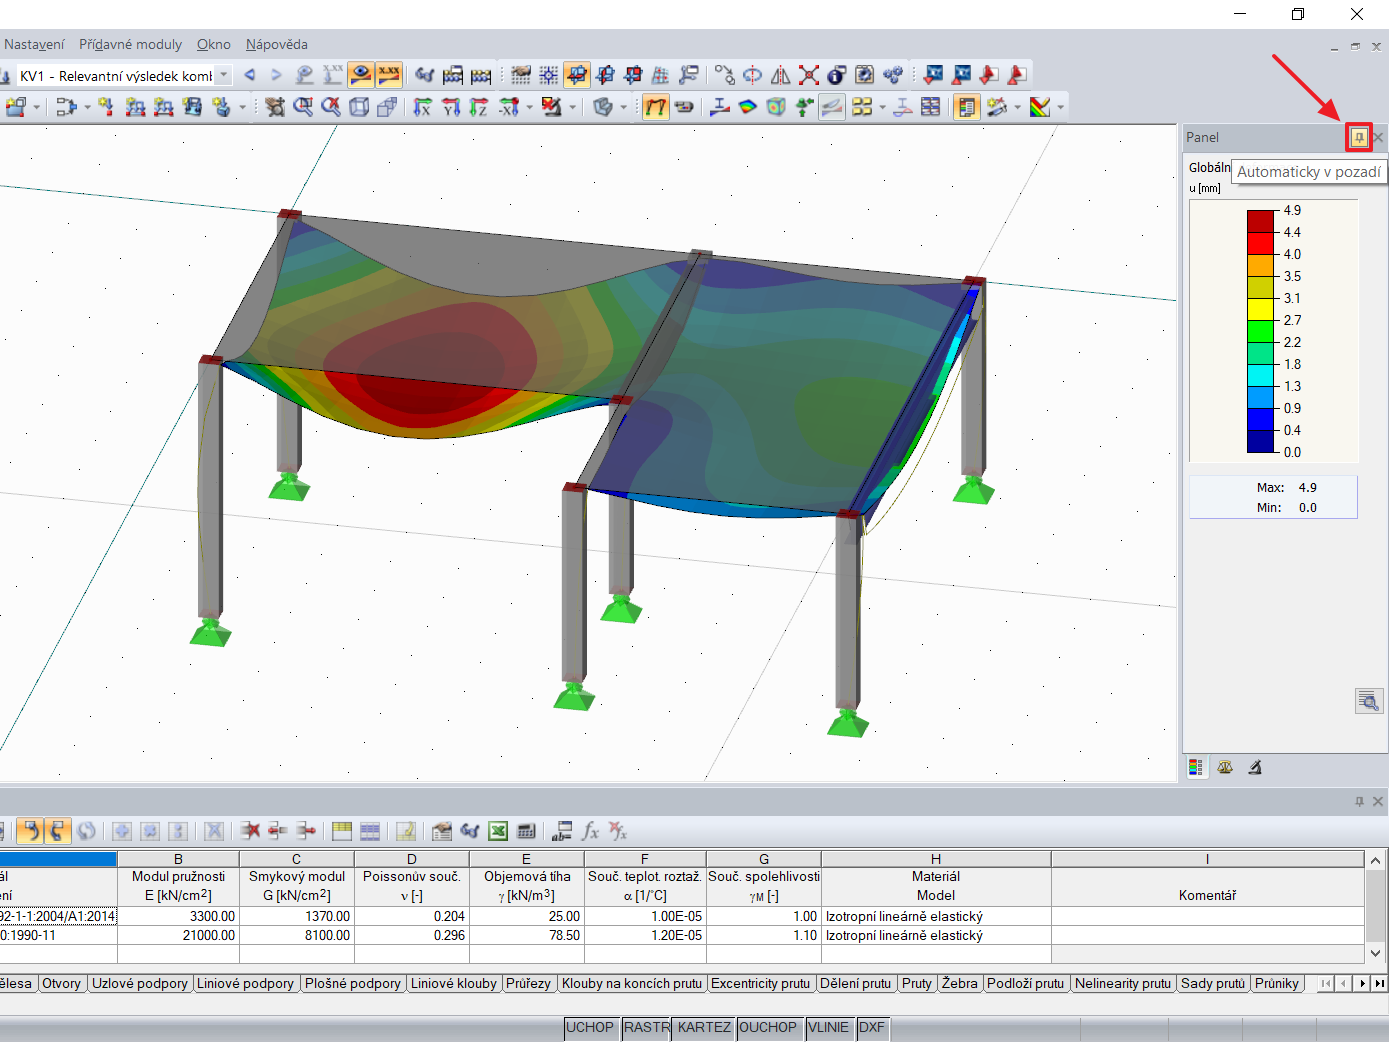
Task: Go to previous load case arrow
Action: tap(250, 75)
